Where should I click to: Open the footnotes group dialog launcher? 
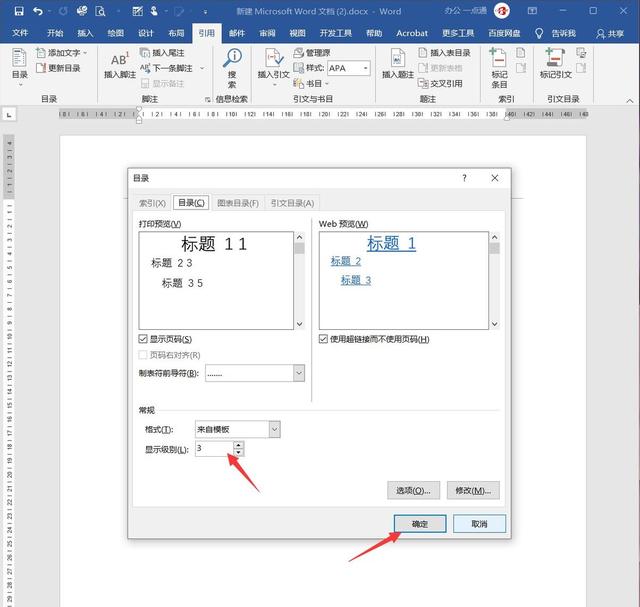(x=208, y=99)
